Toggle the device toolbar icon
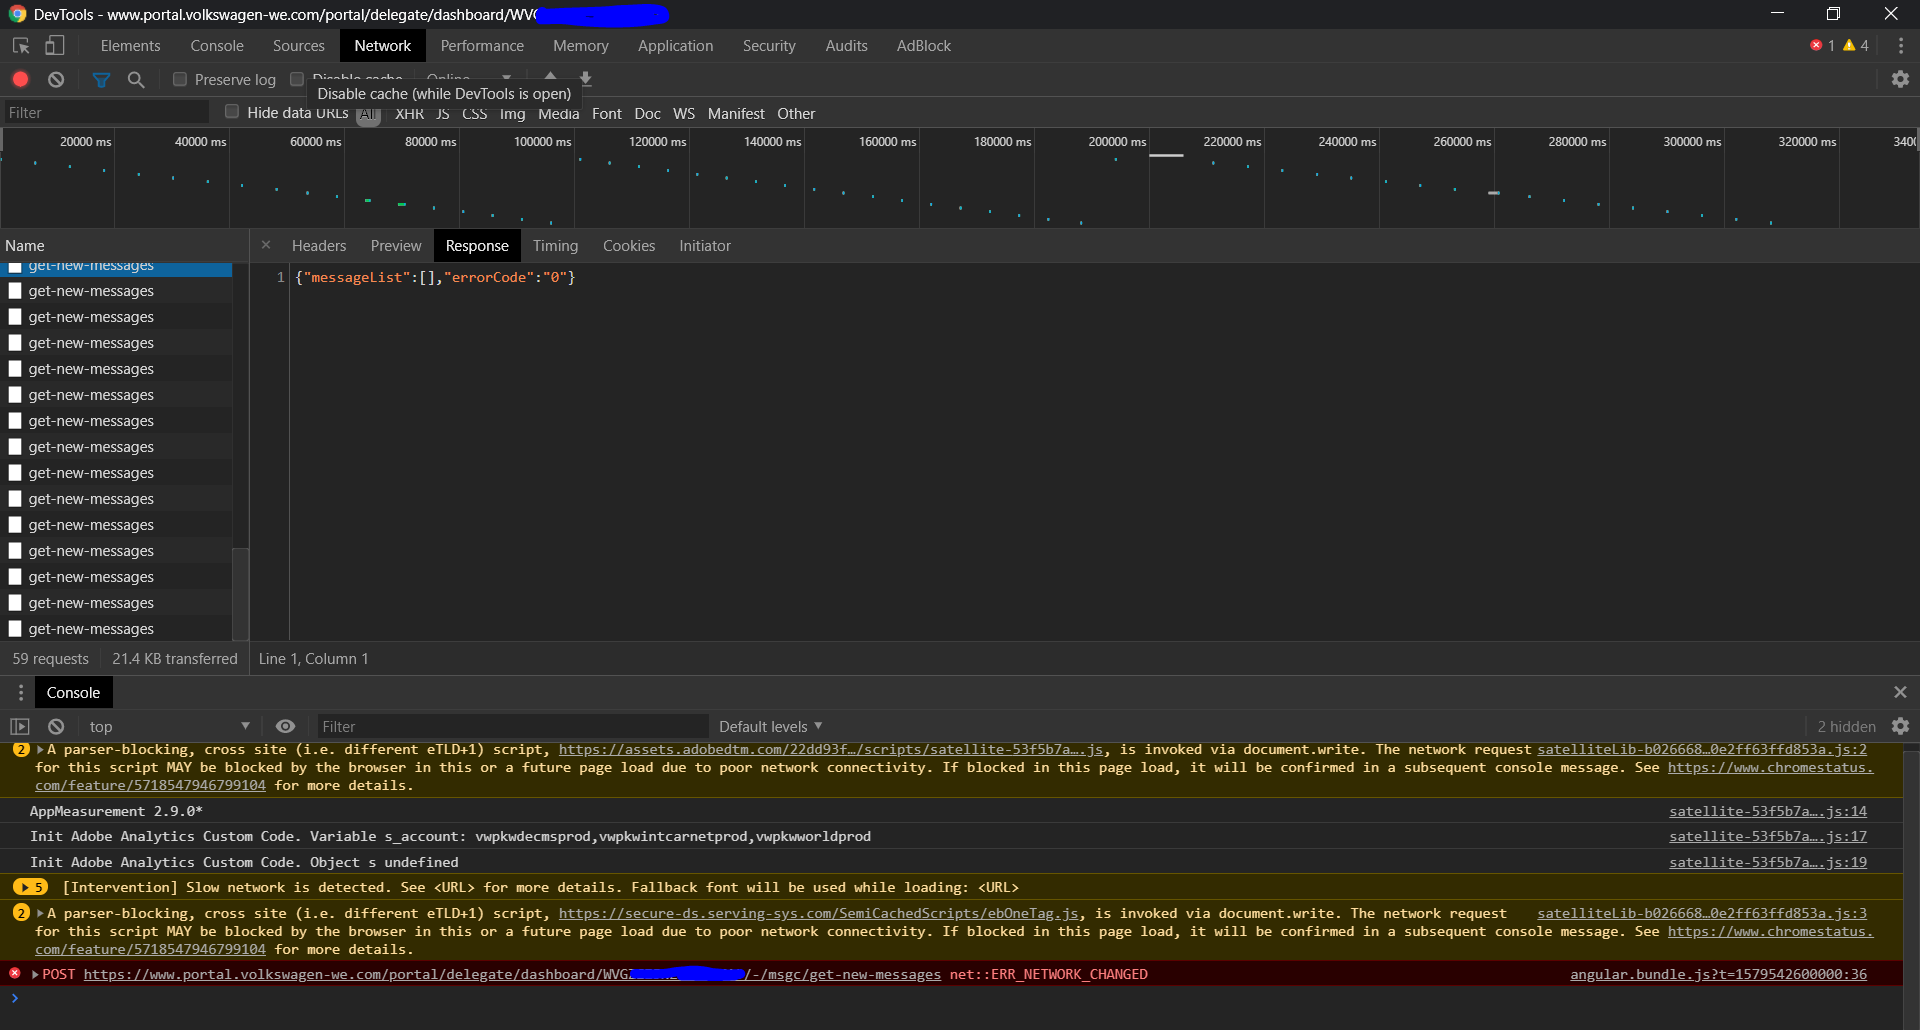 coord(55,46)
